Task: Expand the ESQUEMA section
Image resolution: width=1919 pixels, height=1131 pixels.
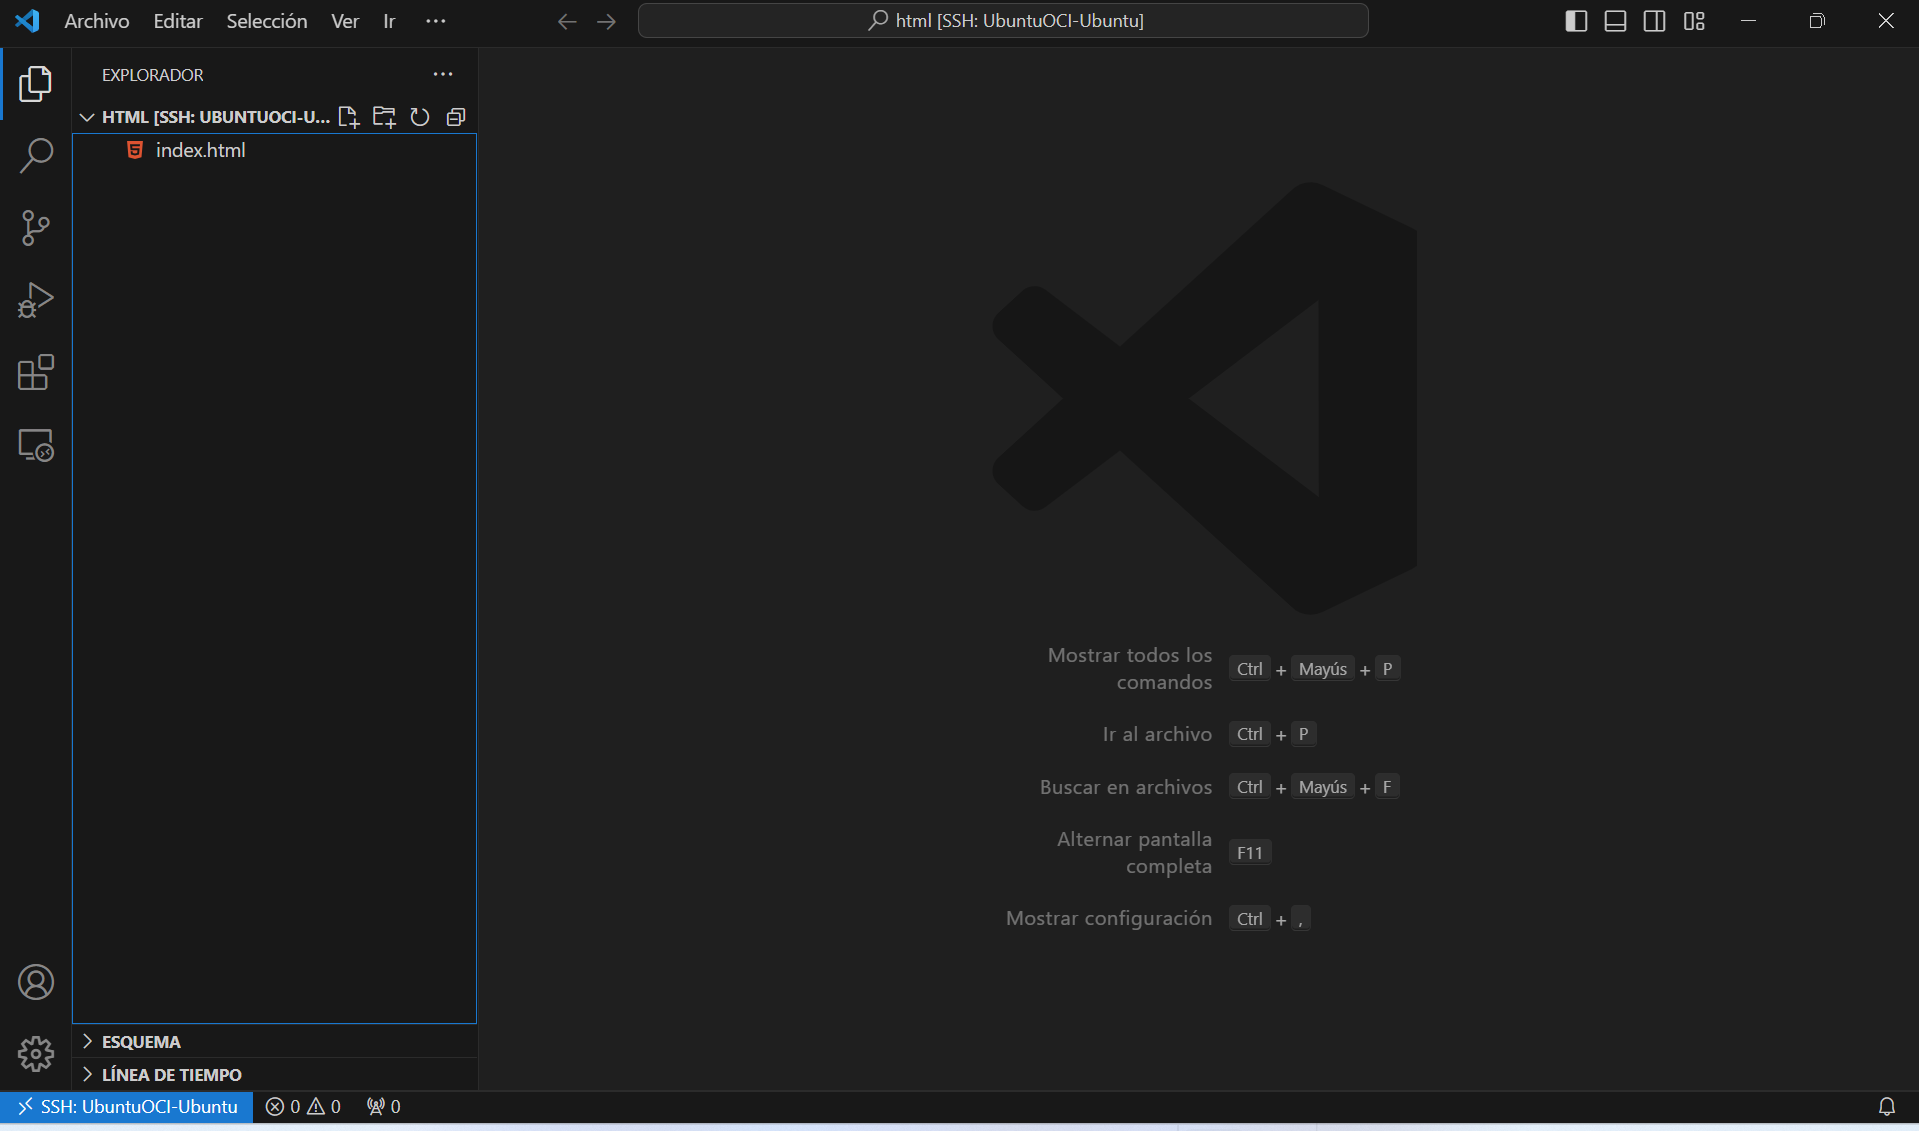Action: click(275, 1041)
